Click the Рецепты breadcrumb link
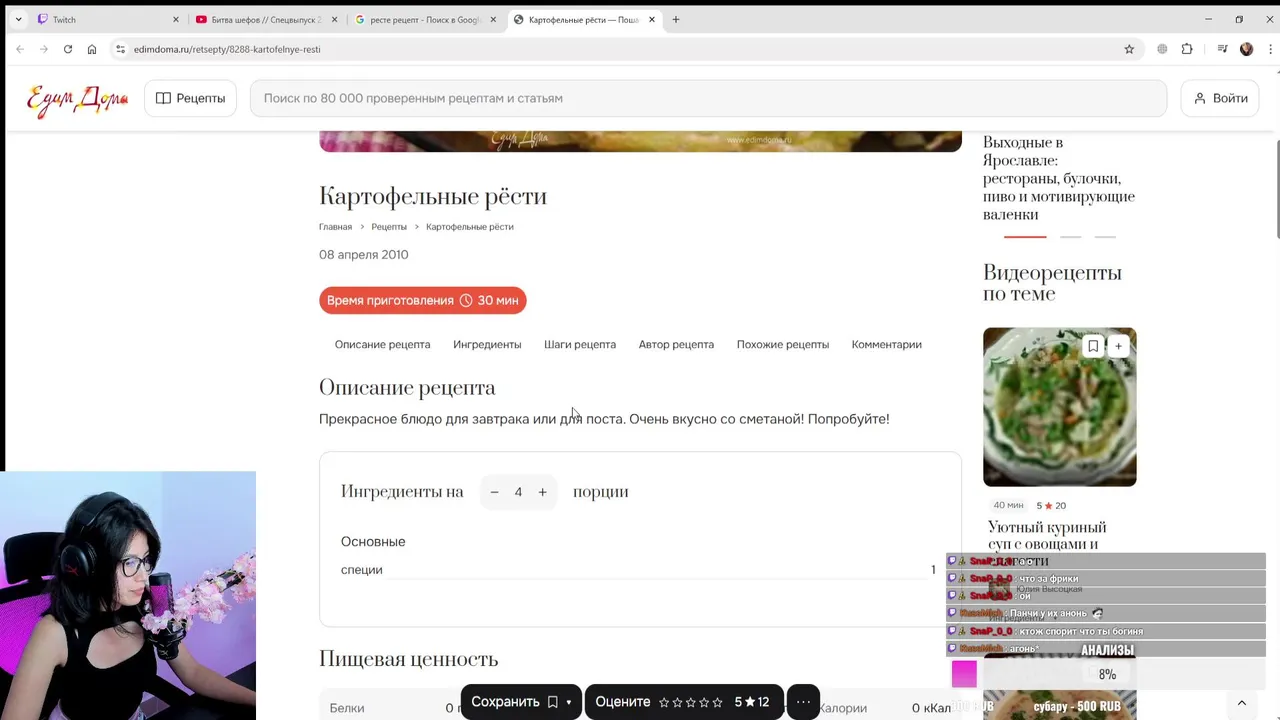The image size is (1280, 720). [x=389, y=227]
